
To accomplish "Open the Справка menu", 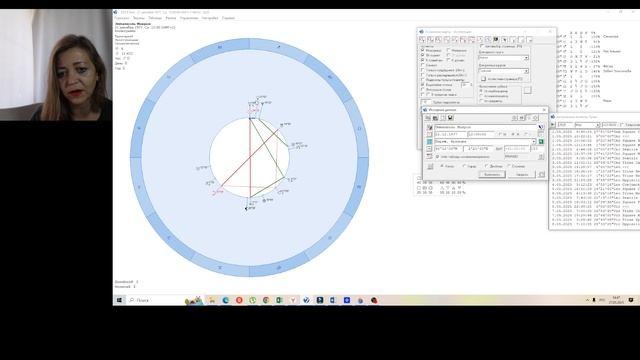I will coord(228,18).
